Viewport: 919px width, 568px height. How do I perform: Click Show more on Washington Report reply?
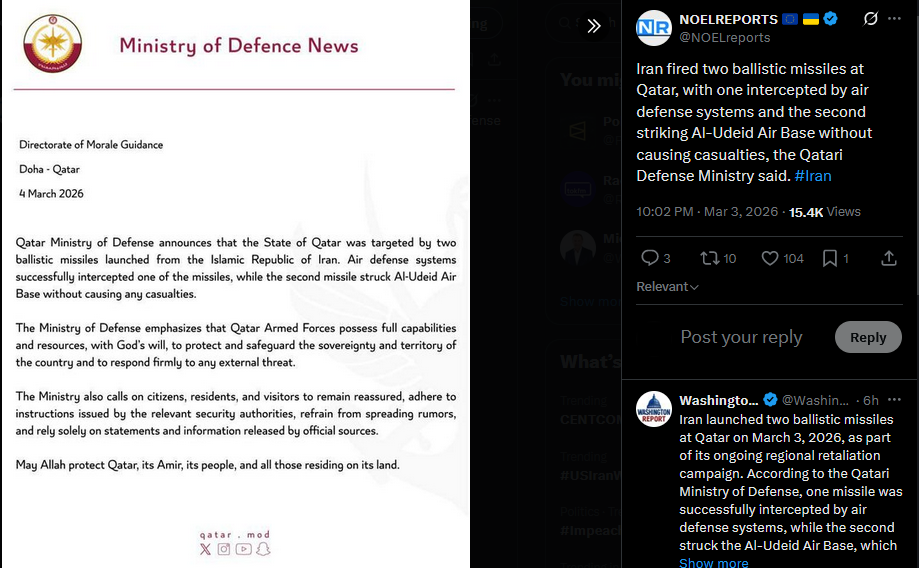click(x=713, y=563)
